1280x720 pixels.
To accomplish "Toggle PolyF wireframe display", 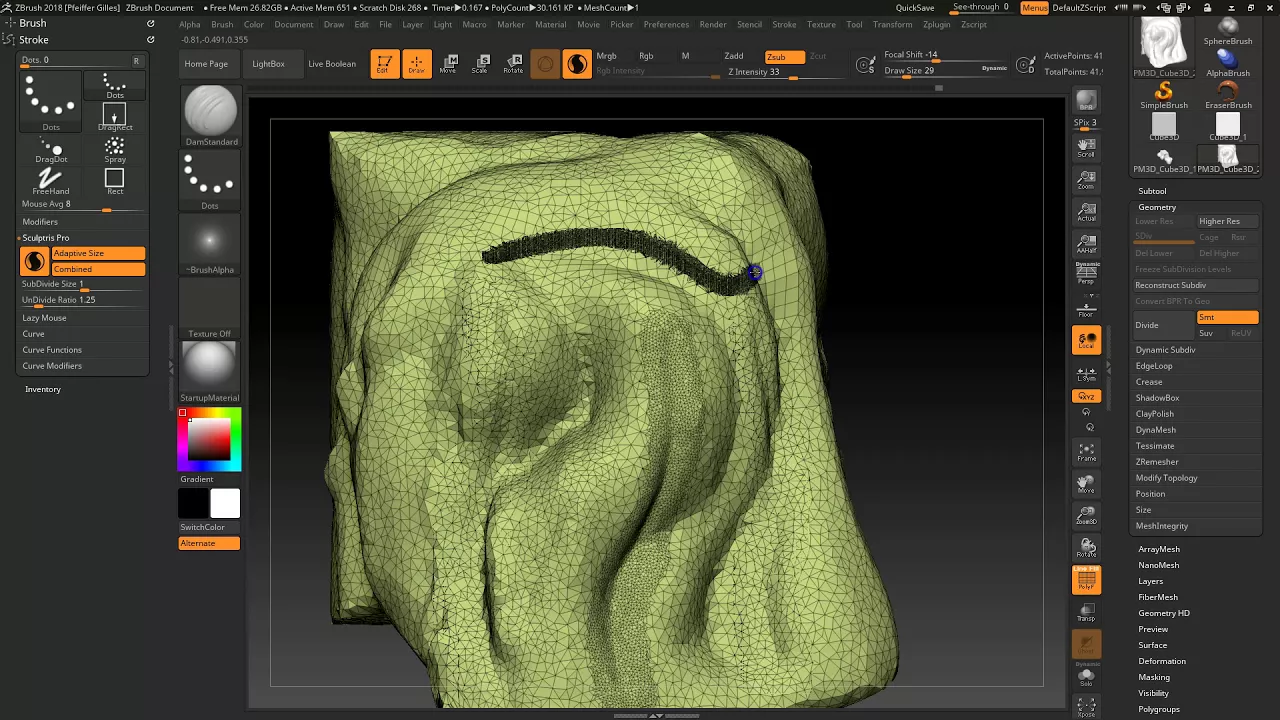I will (x=1086, y=580).
